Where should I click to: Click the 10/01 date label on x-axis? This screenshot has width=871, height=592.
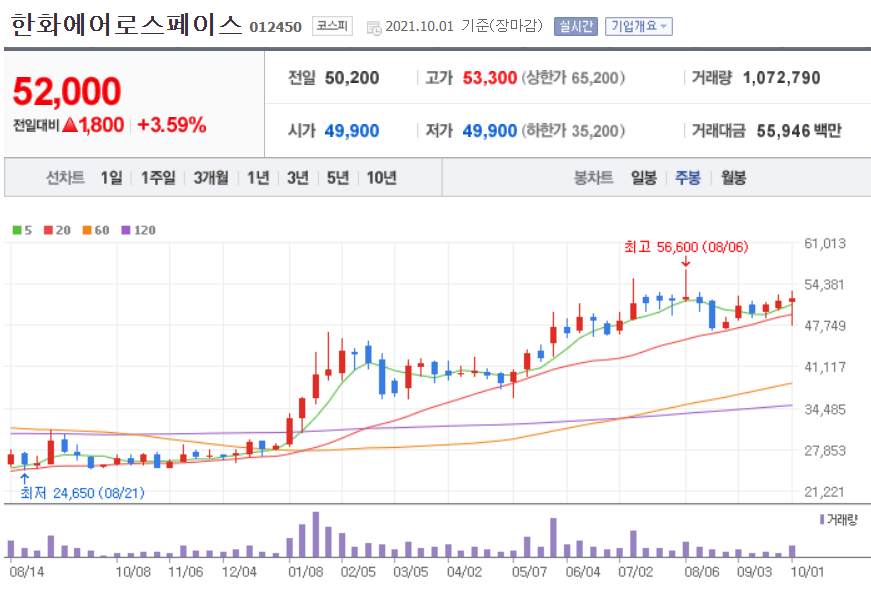click(x=807, y=572)
